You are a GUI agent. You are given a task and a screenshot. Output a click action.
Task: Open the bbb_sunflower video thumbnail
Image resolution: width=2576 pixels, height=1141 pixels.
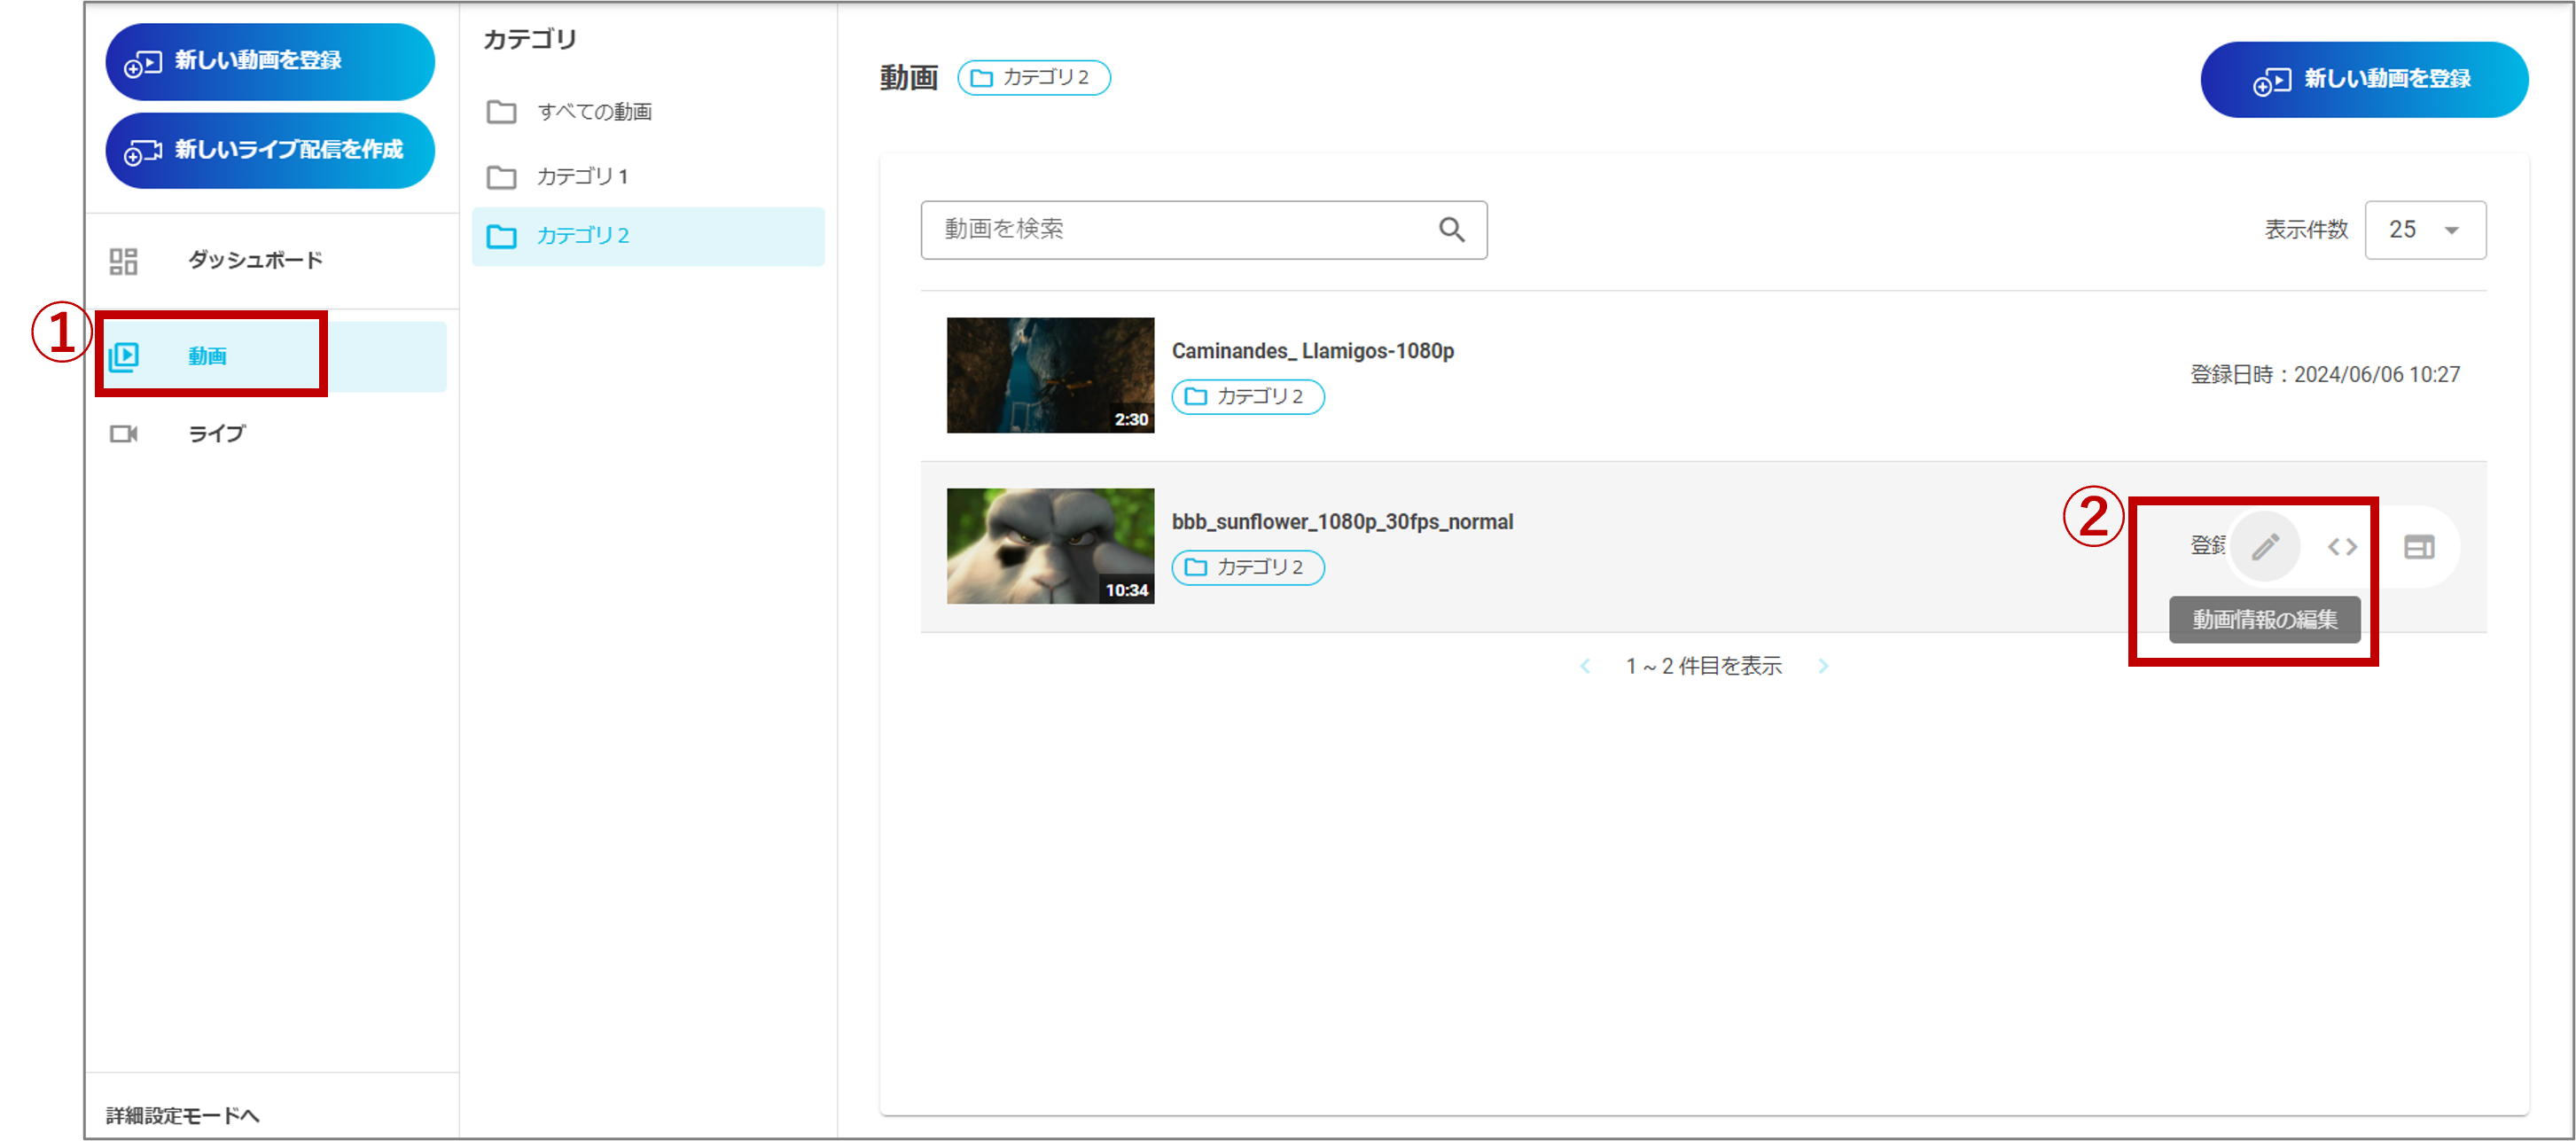1050,546
